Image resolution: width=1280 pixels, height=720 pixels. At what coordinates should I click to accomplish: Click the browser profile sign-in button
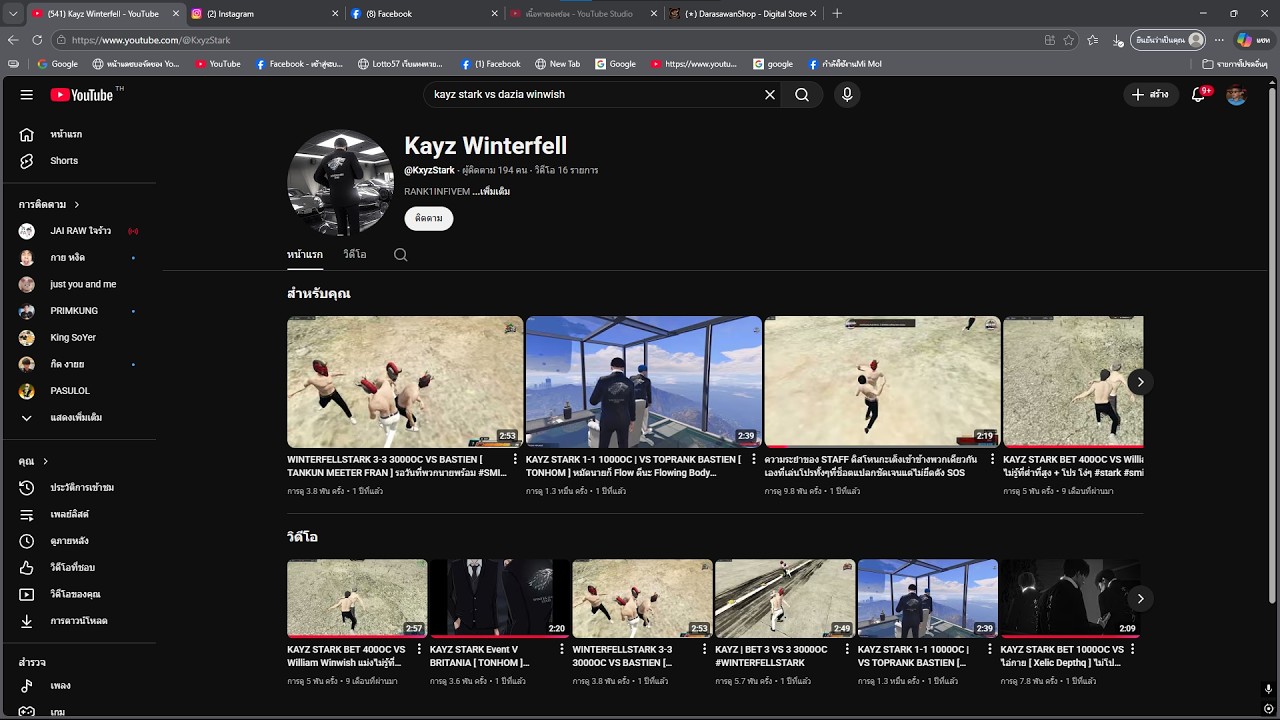[x=1170, y=40]
